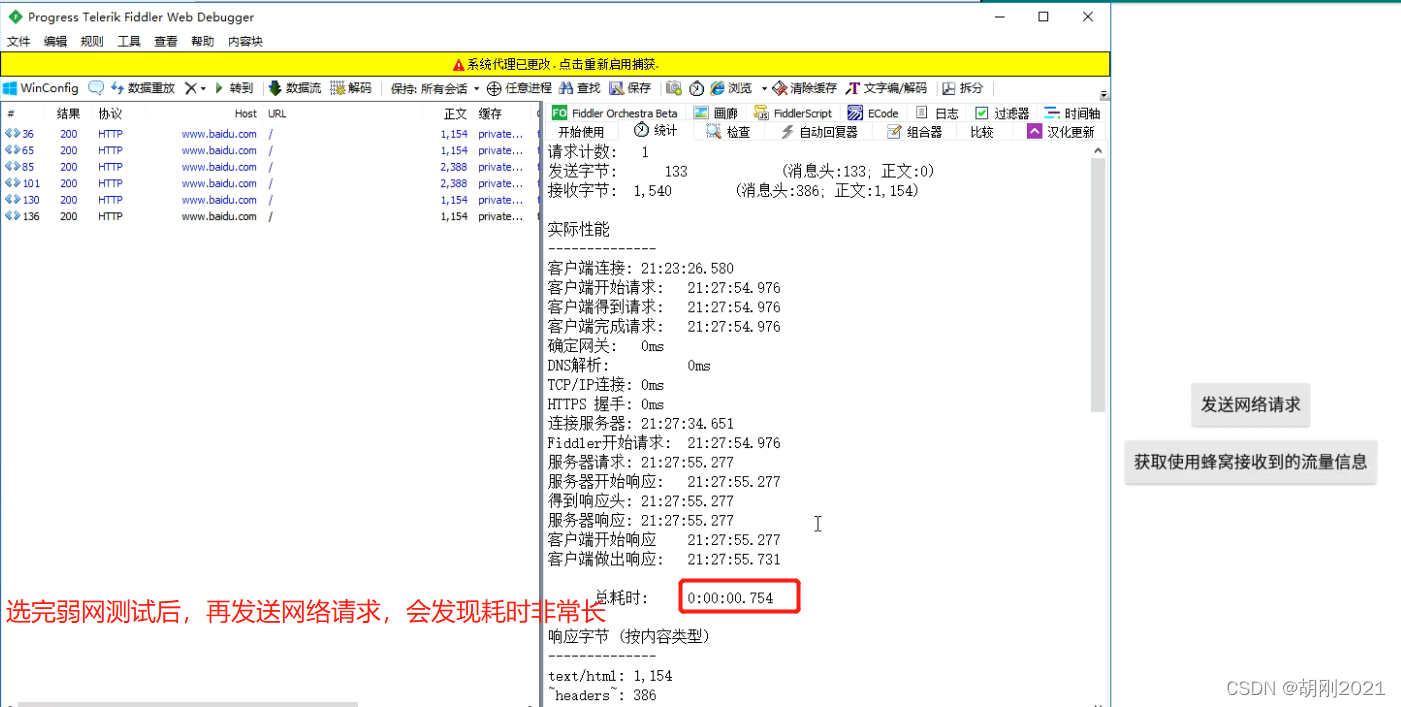Select the 统计 (Statistics) tab

[x=656, y=131]
